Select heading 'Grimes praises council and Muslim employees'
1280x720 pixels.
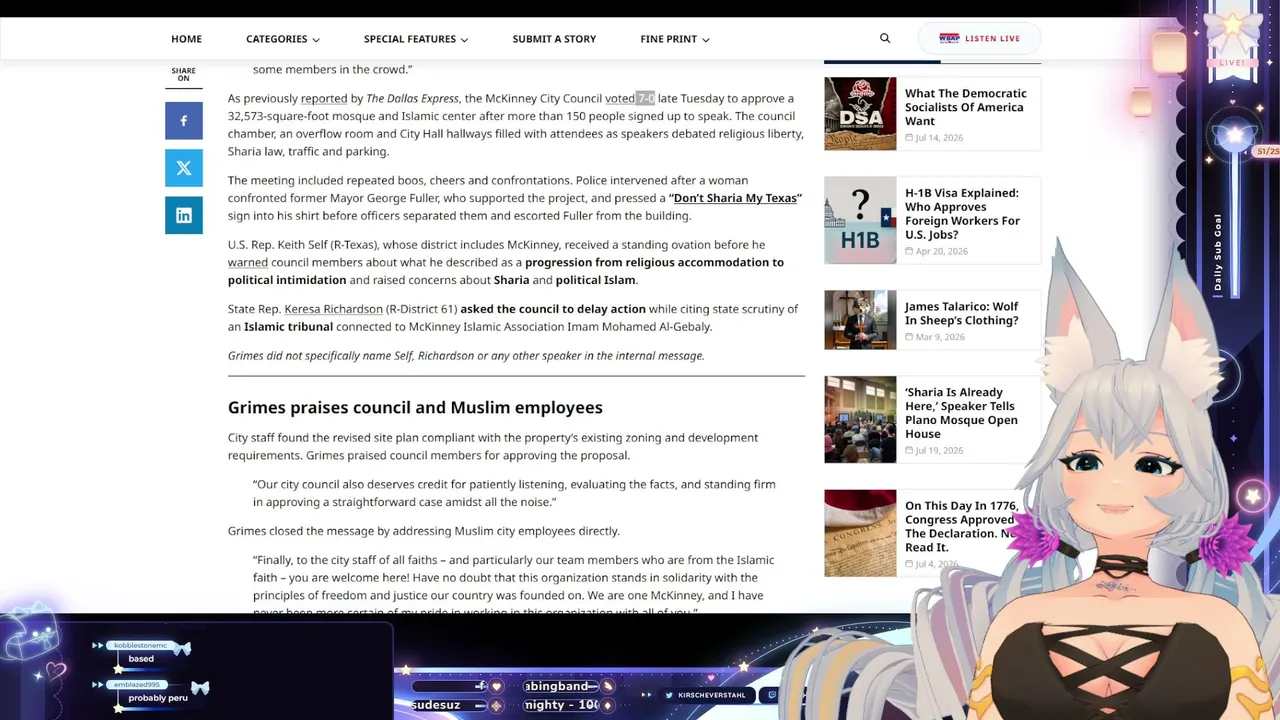pyautogui.click(x=415, y=407)
